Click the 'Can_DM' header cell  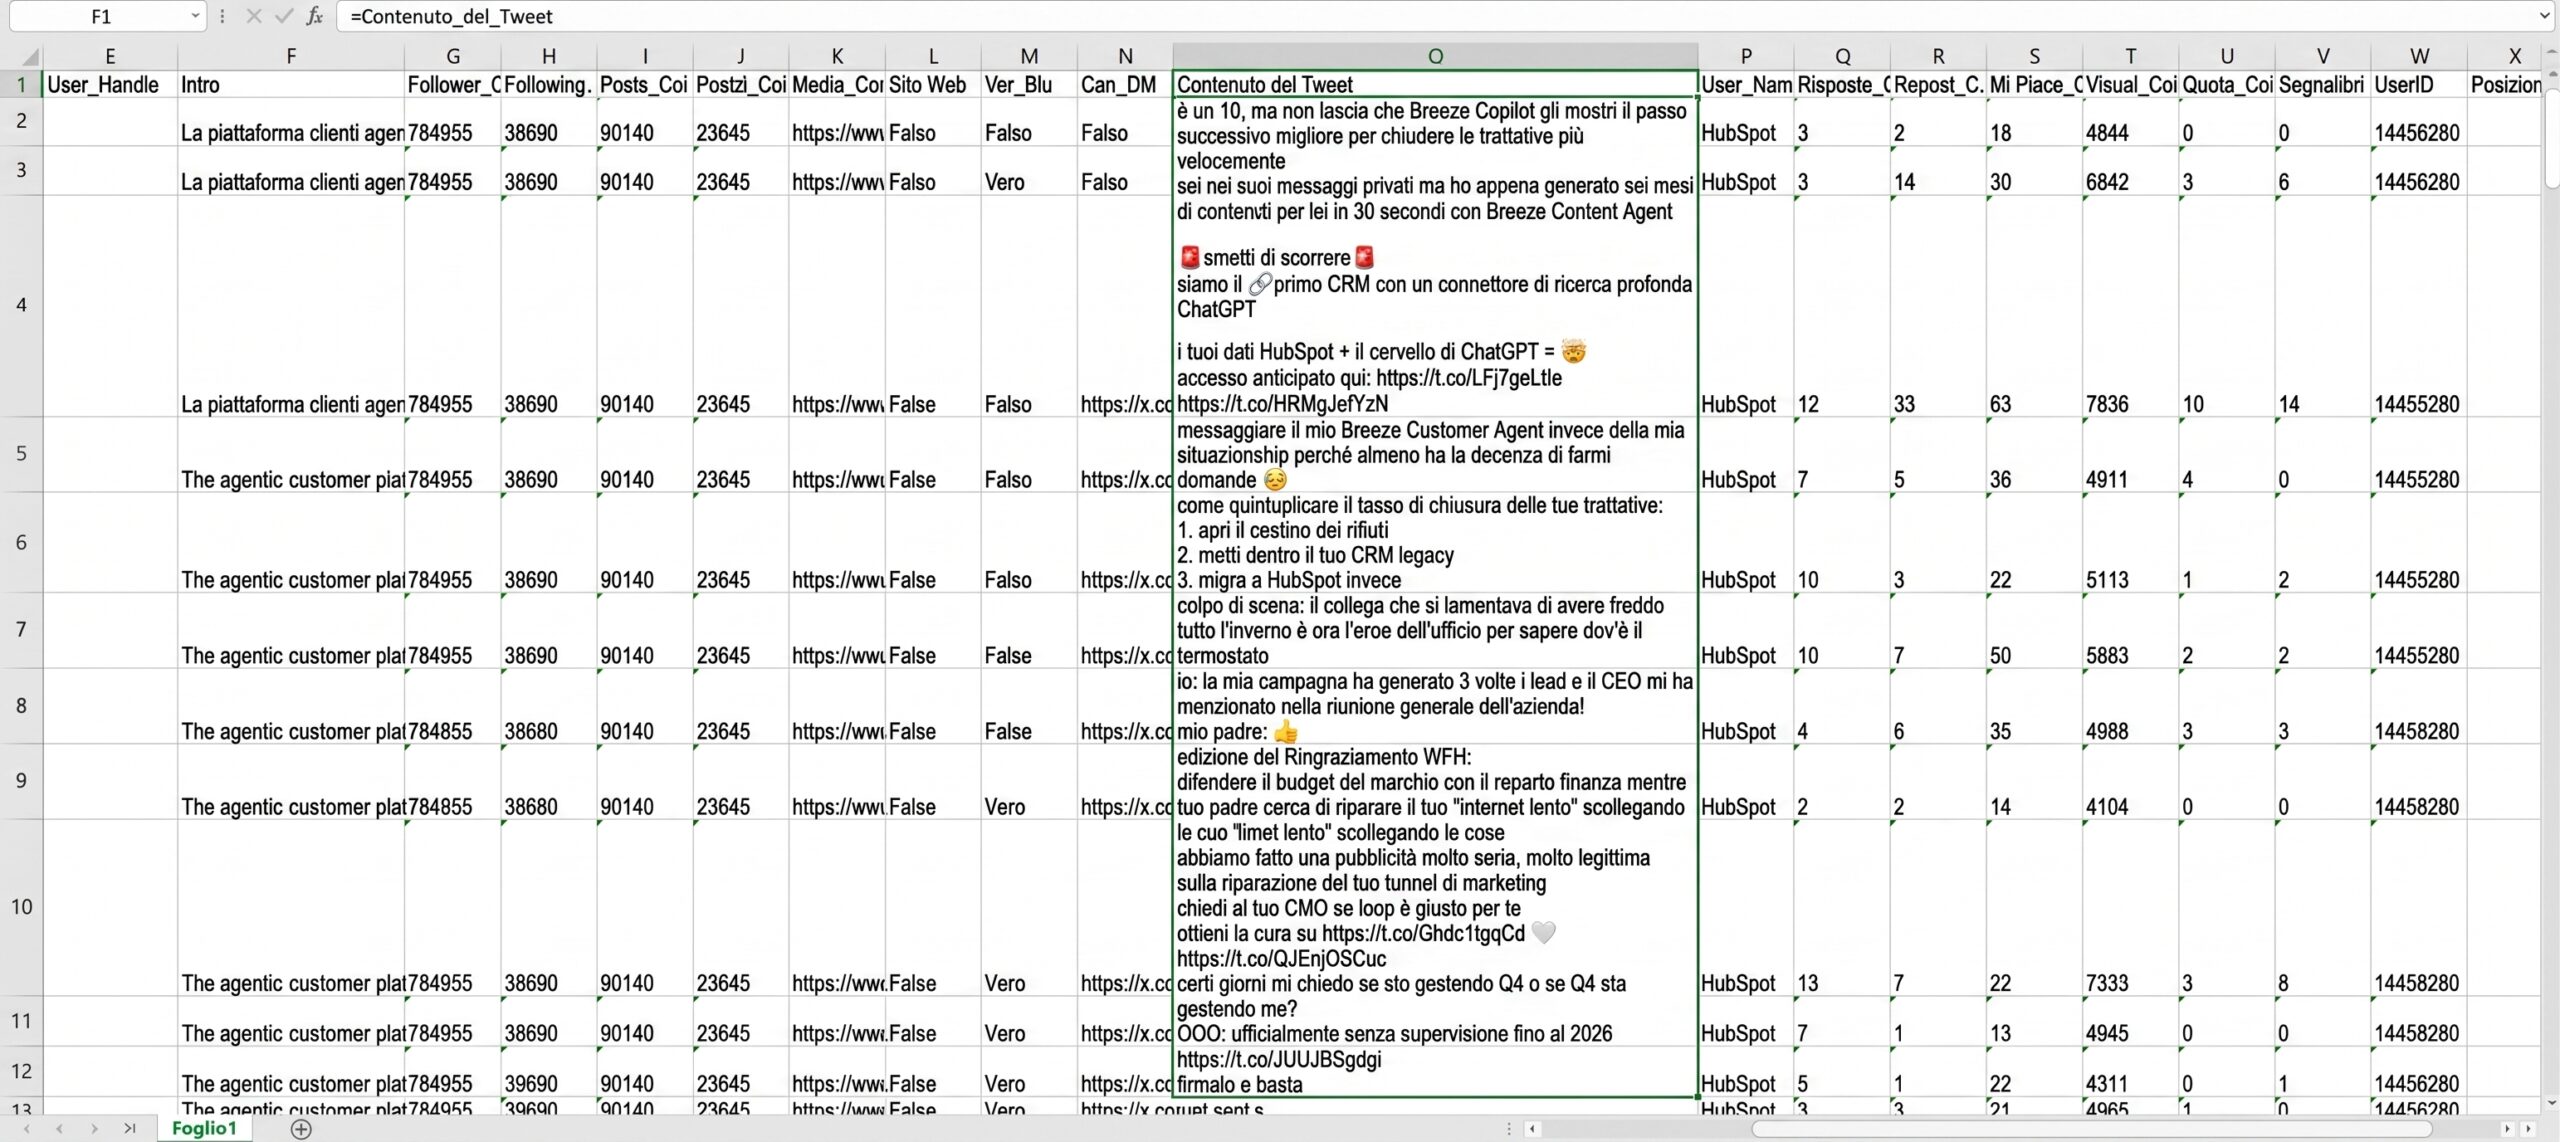(1125, 84)
